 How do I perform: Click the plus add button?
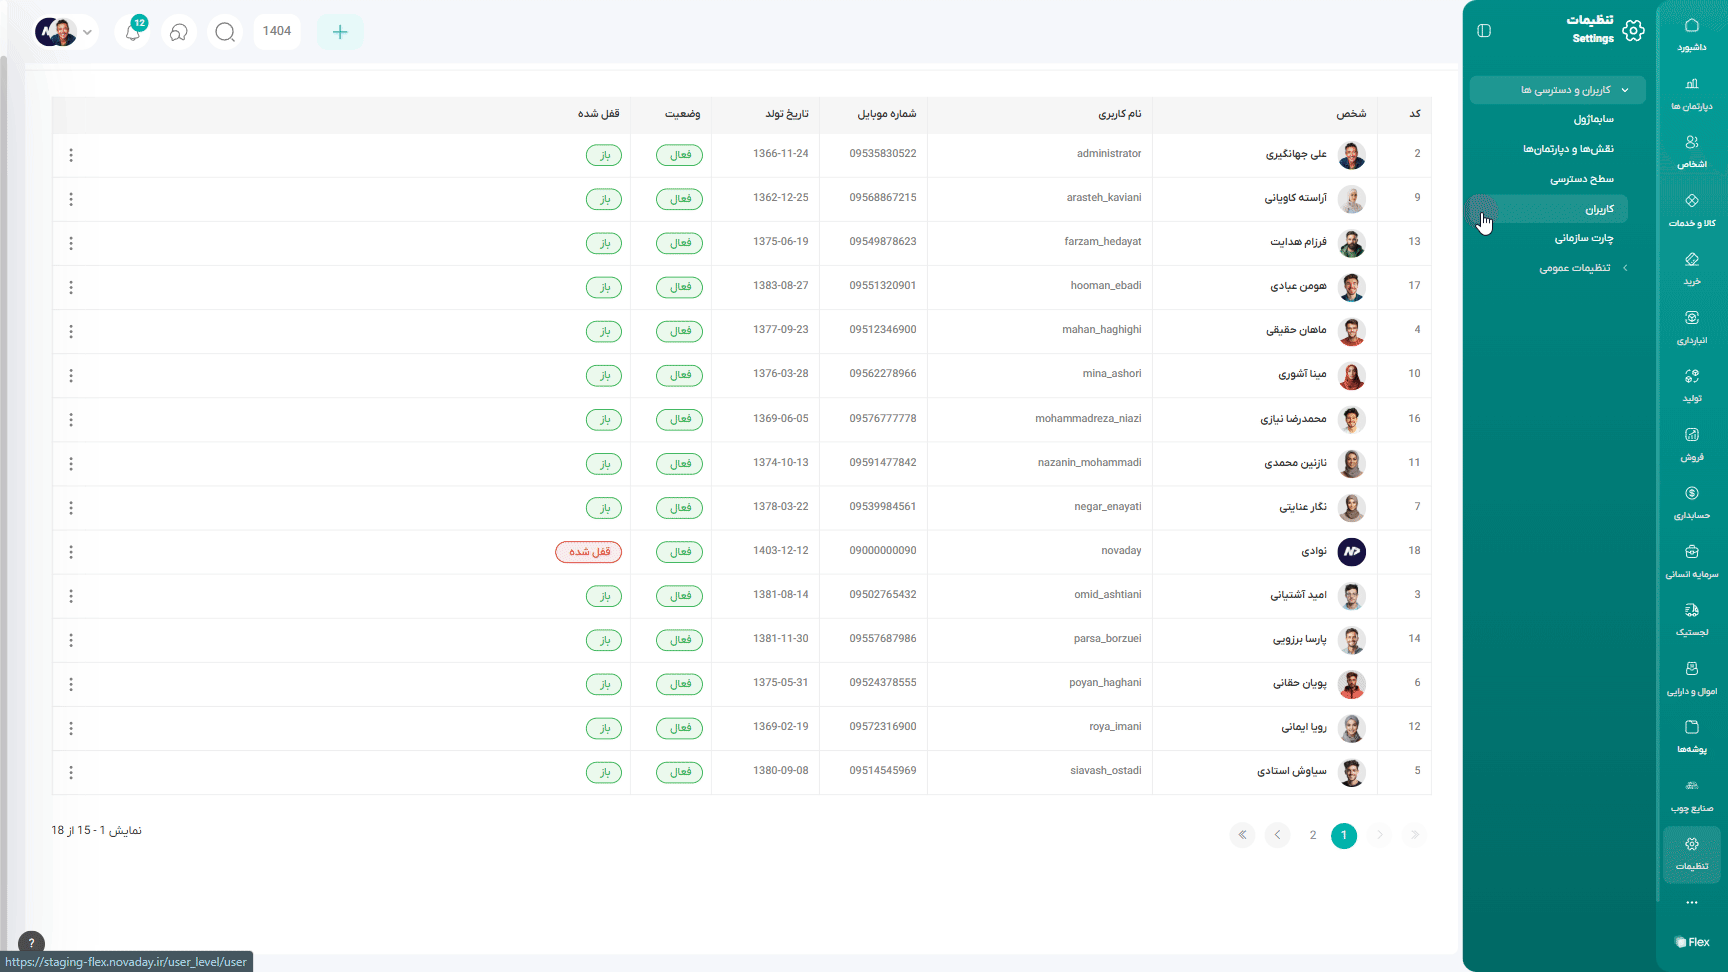pos(340,32)
